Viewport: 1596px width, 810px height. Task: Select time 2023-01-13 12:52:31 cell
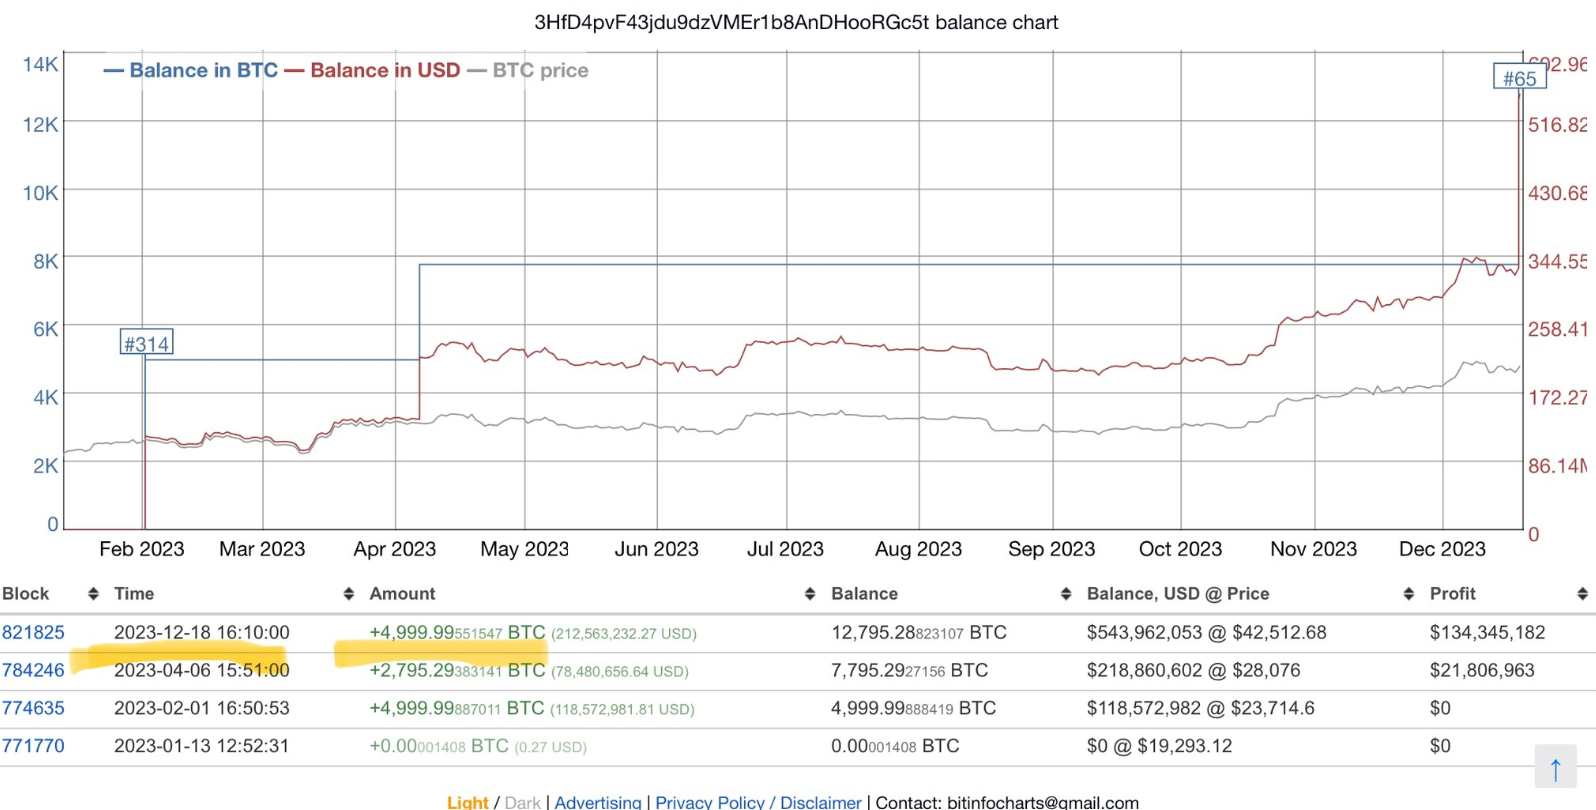tap(202, 747)
